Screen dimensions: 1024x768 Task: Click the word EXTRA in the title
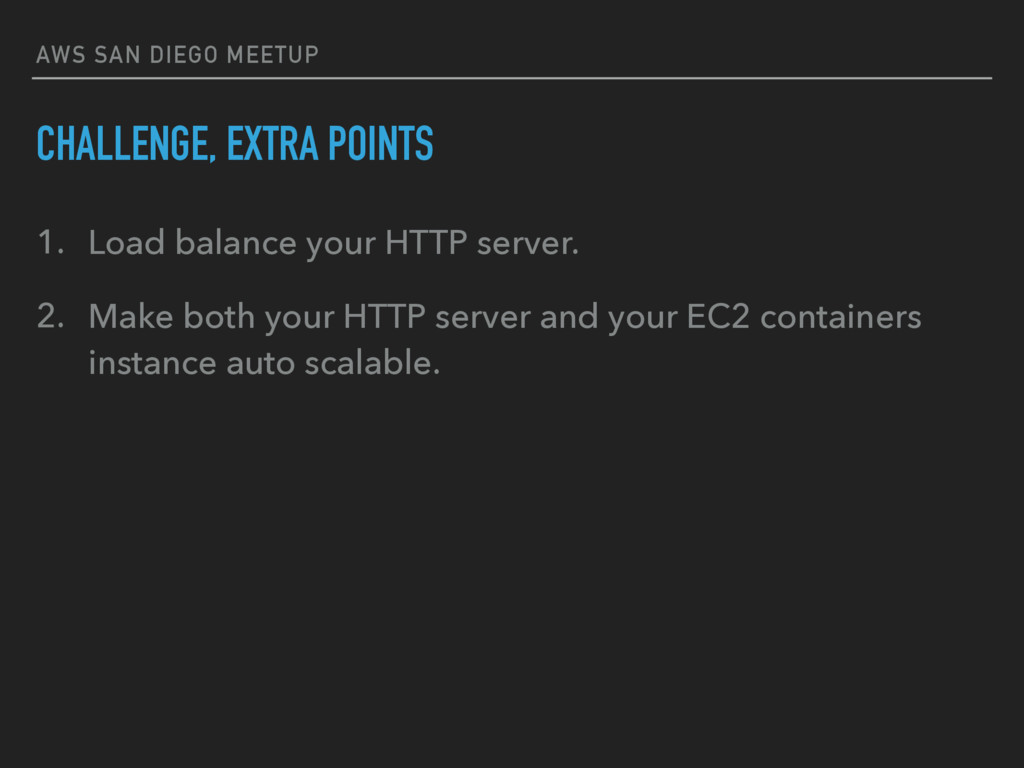click(272, 144)
